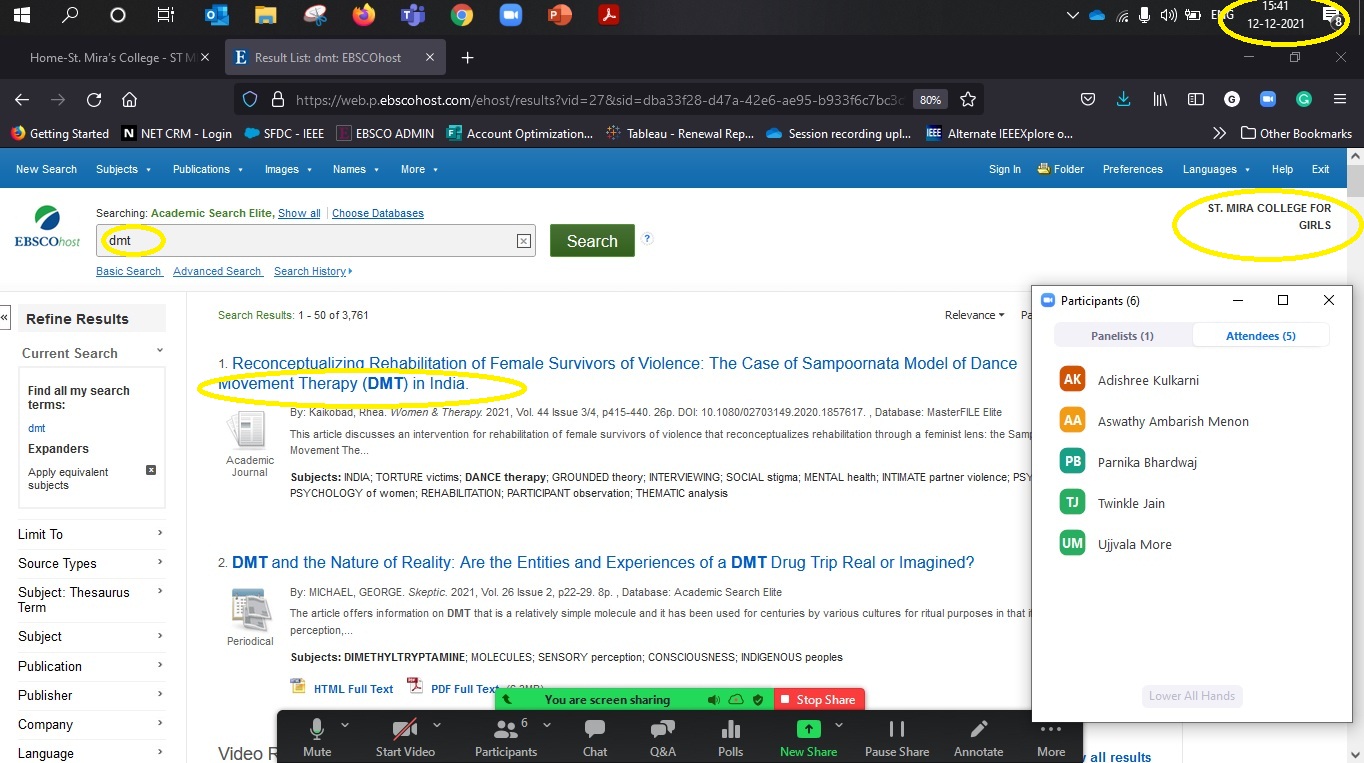Open the Publications menu
The height and width of the screenshot is (763, 1364).
[208, 169]
